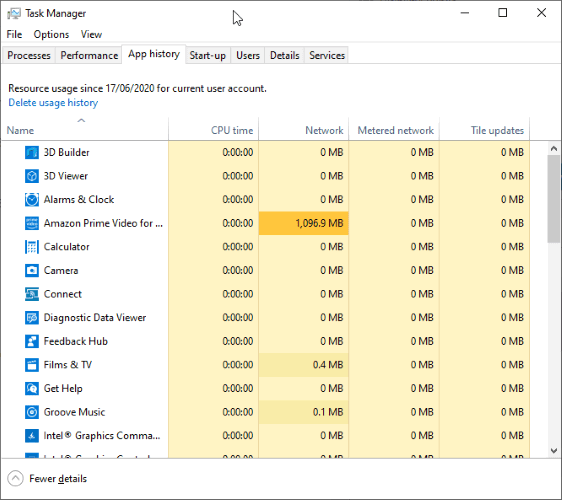The image size is (562, 500).
Task: Open the Services tab
Action: (327, 56)
